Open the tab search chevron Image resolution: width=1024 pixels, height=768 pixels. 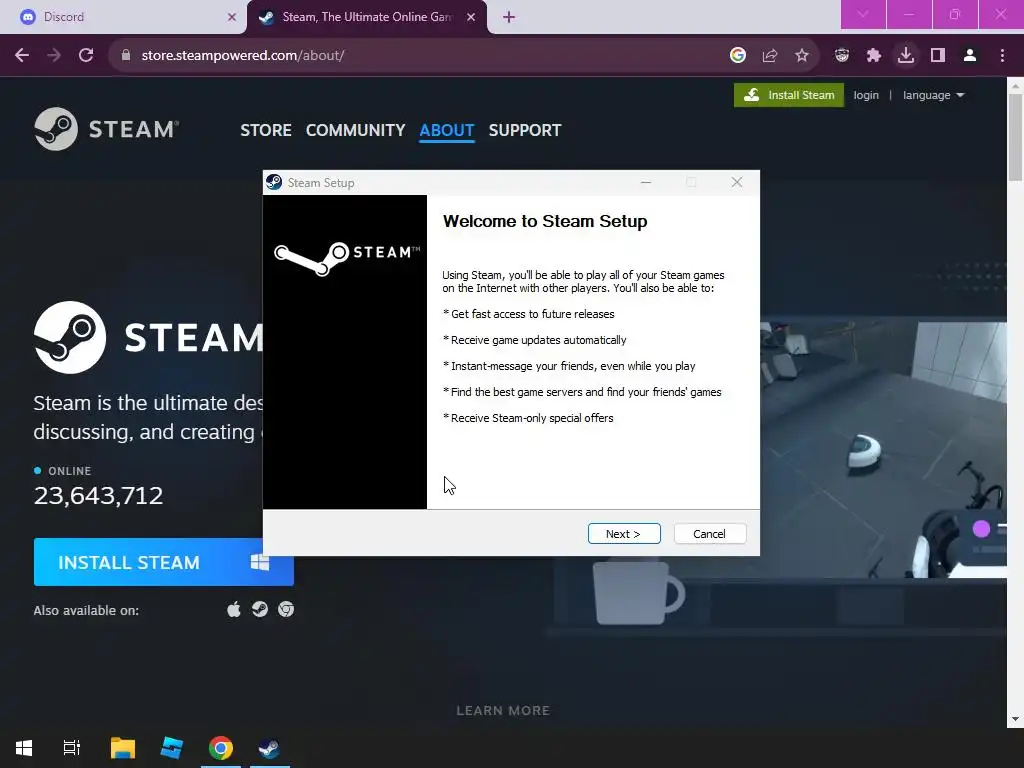tap(863, 14)
